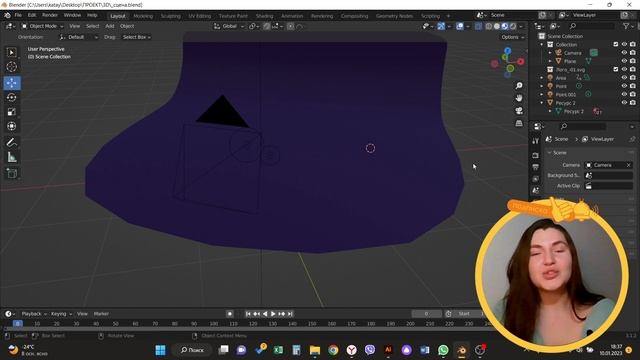Select the Annotate tool

click(11, 142)
